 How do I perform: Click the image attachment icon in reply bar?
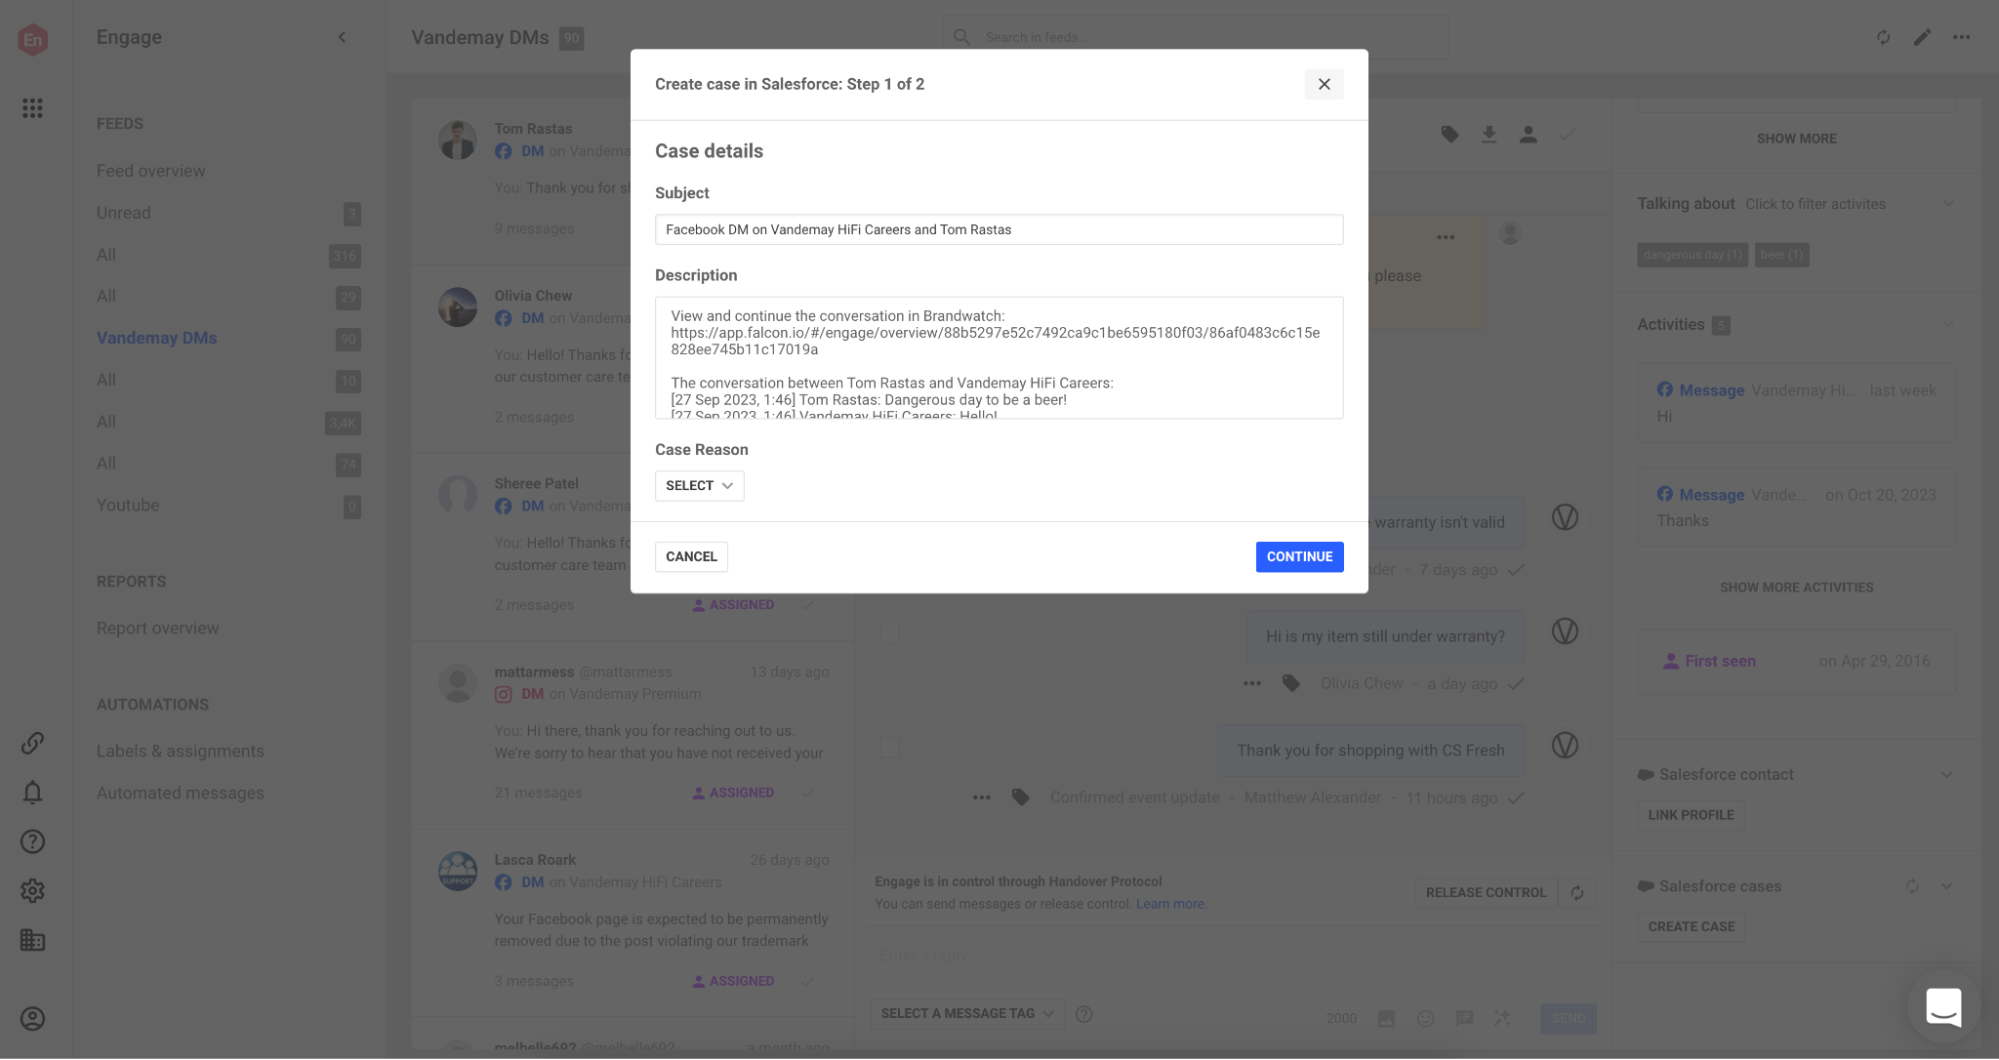click(x=1386, y=1018)
